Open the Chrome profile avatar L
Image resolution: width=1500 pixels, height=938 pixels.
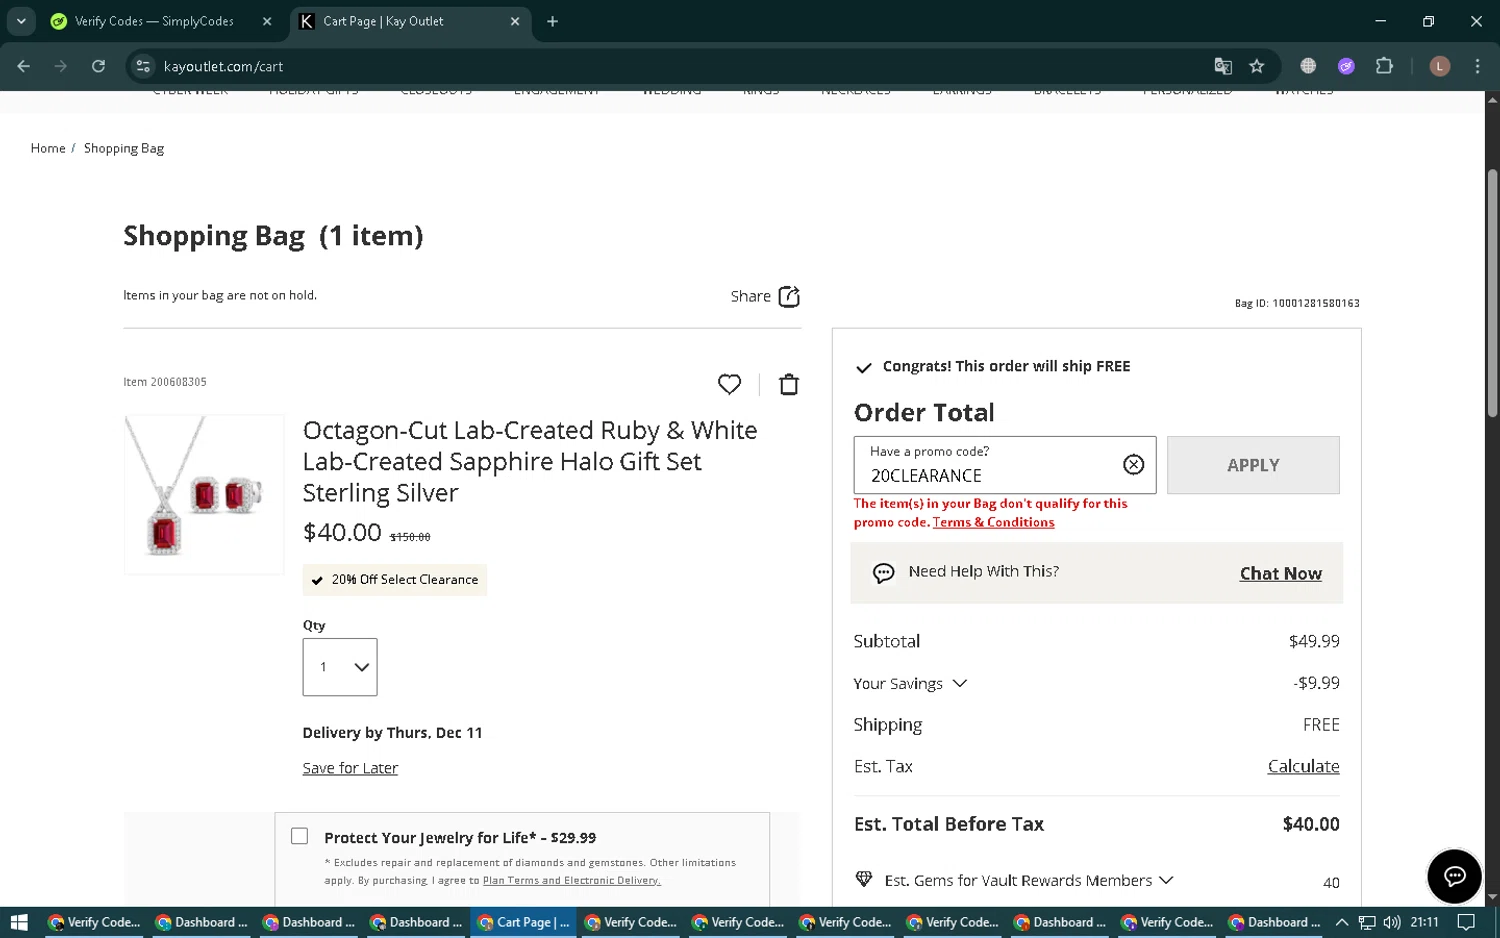[x=1439, y=66]
